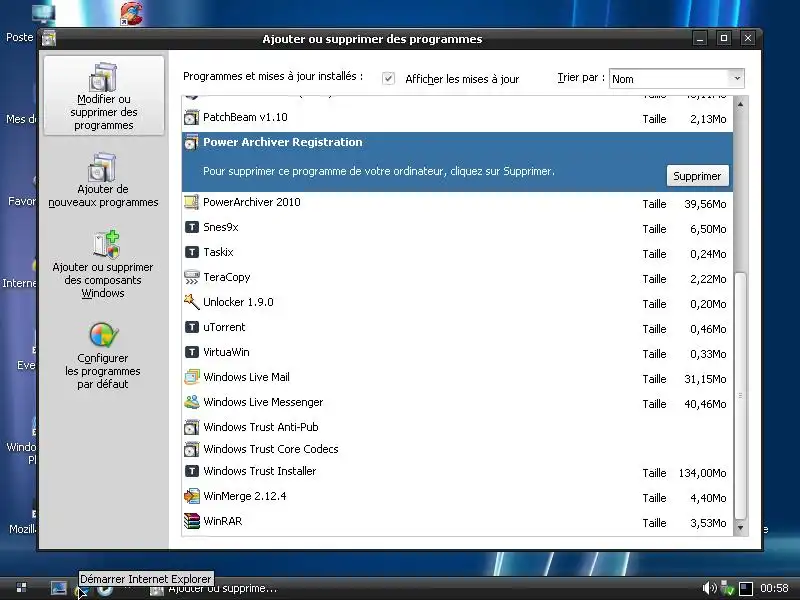
Task: Select the Unlocker 1.9.0 entry
Action: coord(457,303)
